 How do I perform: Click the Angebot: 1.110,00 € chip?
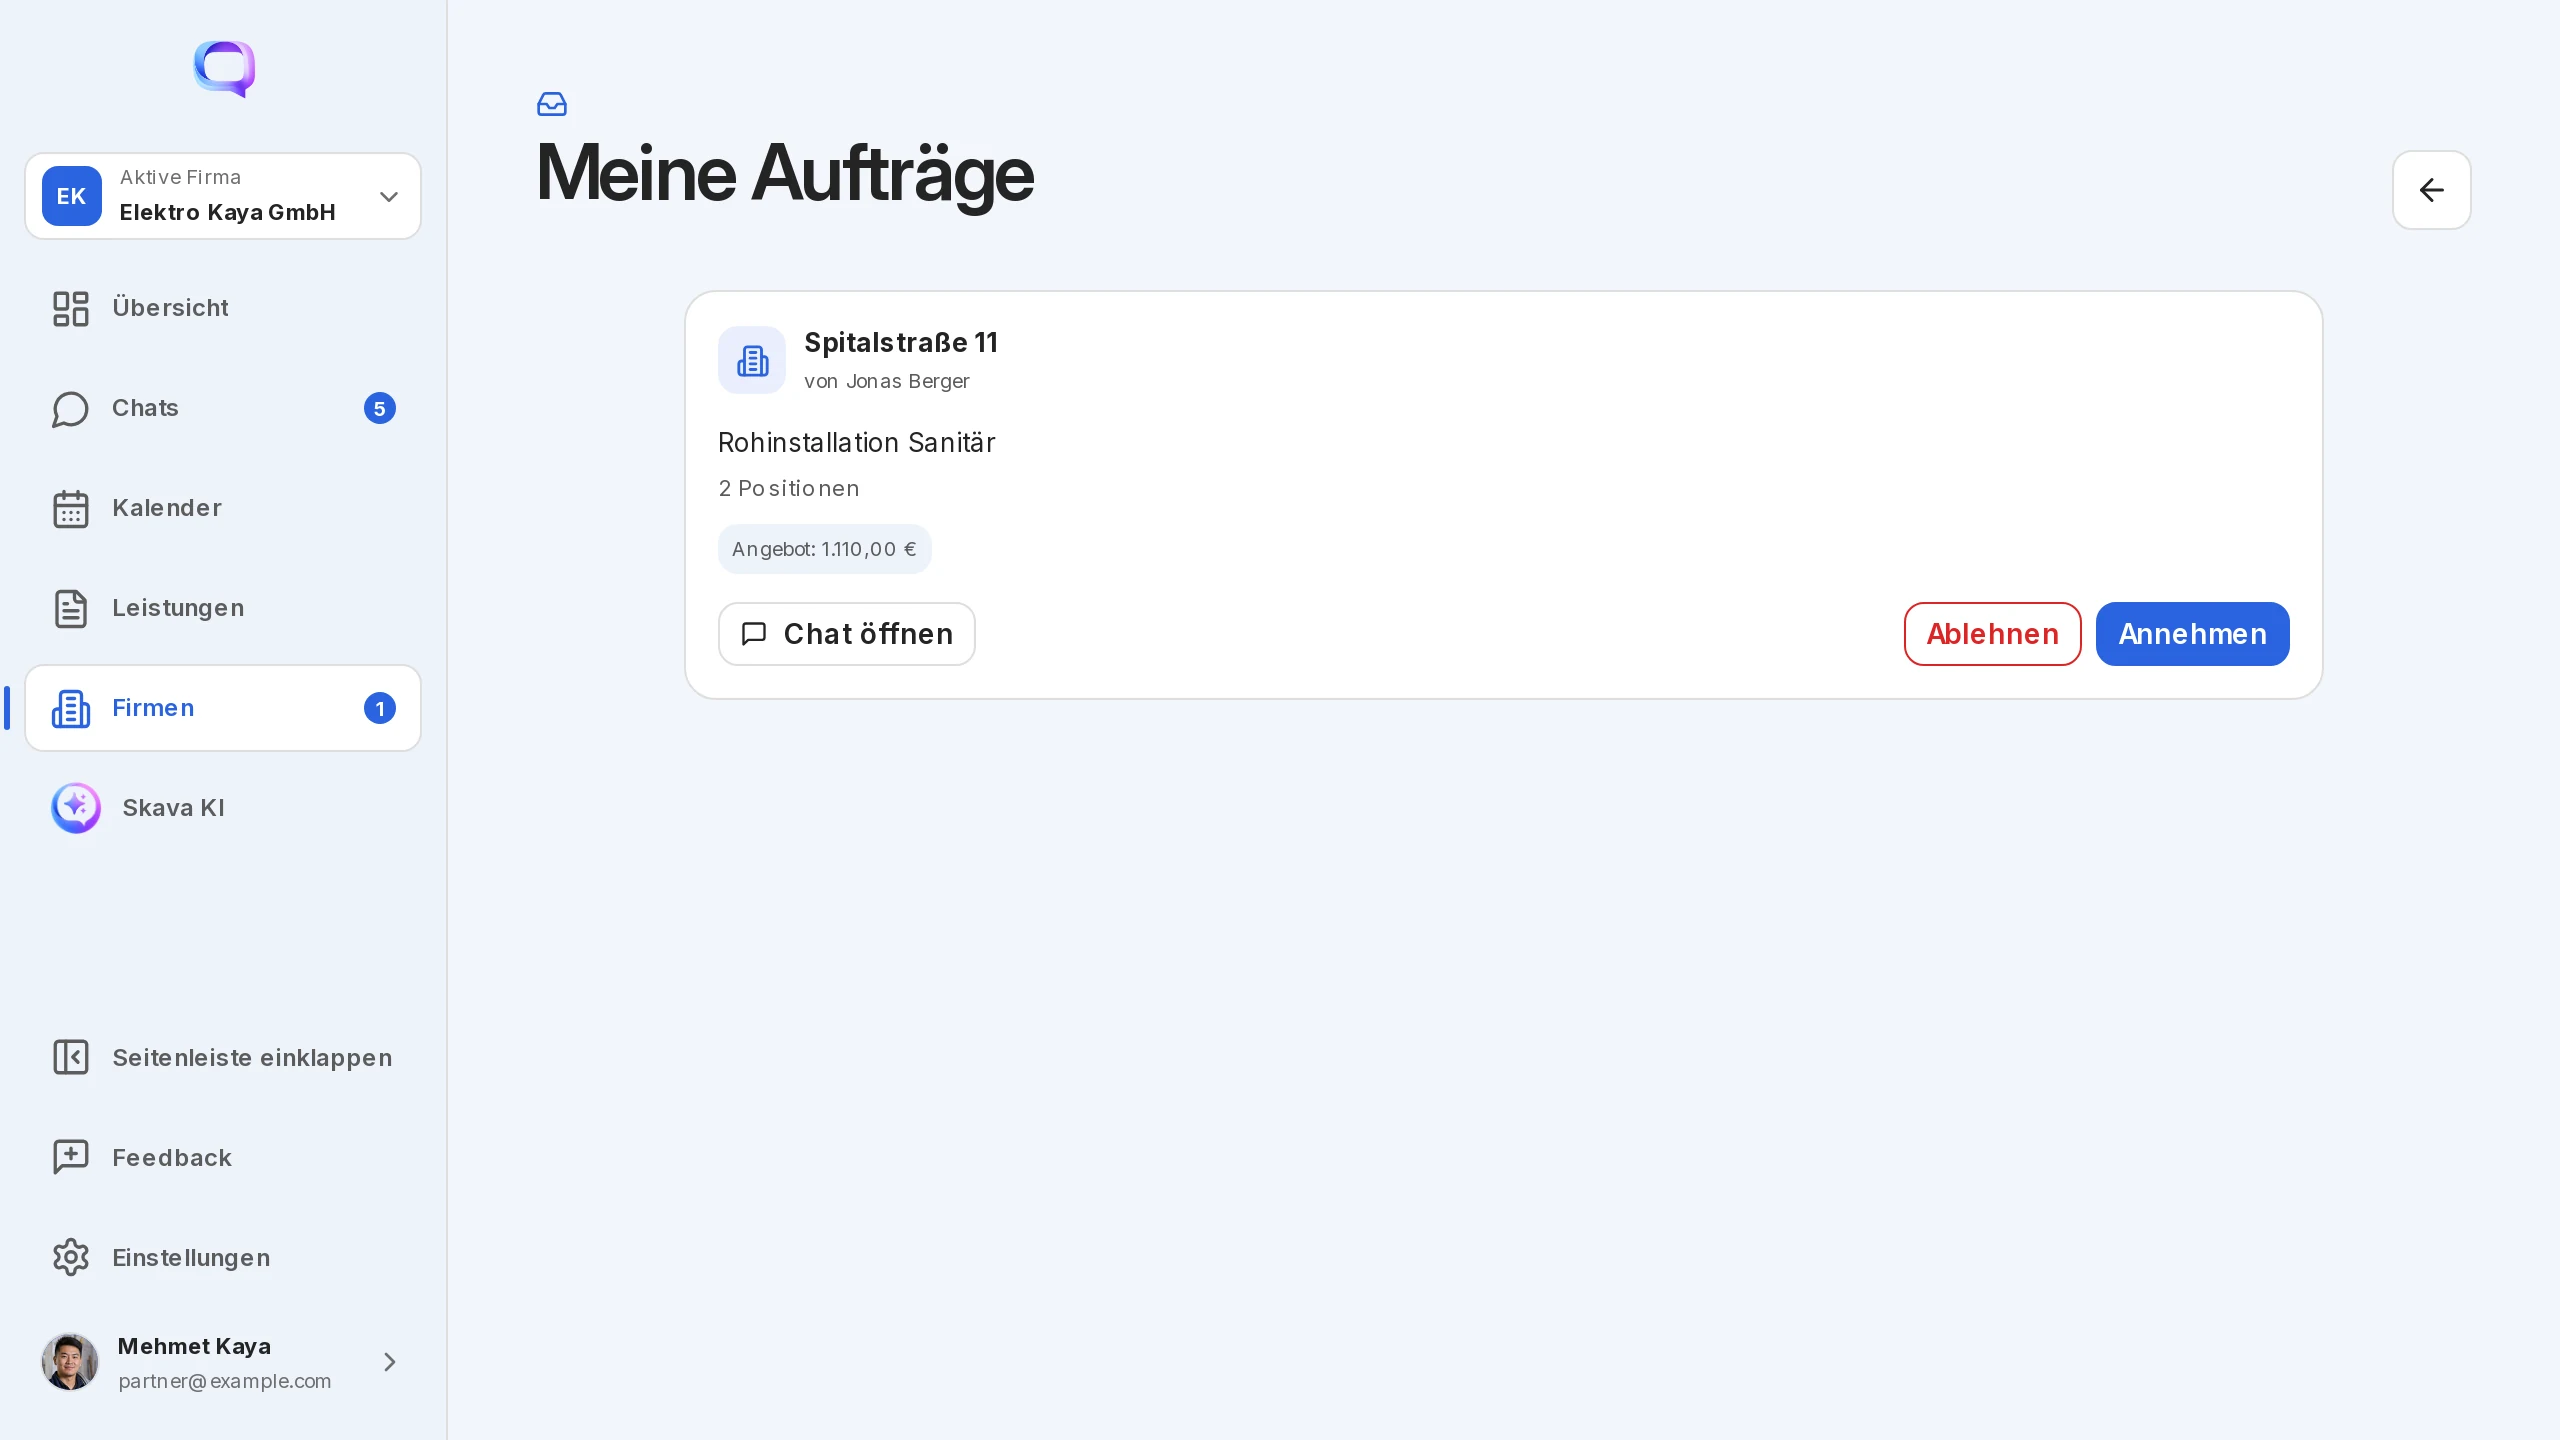click(824, 549)
